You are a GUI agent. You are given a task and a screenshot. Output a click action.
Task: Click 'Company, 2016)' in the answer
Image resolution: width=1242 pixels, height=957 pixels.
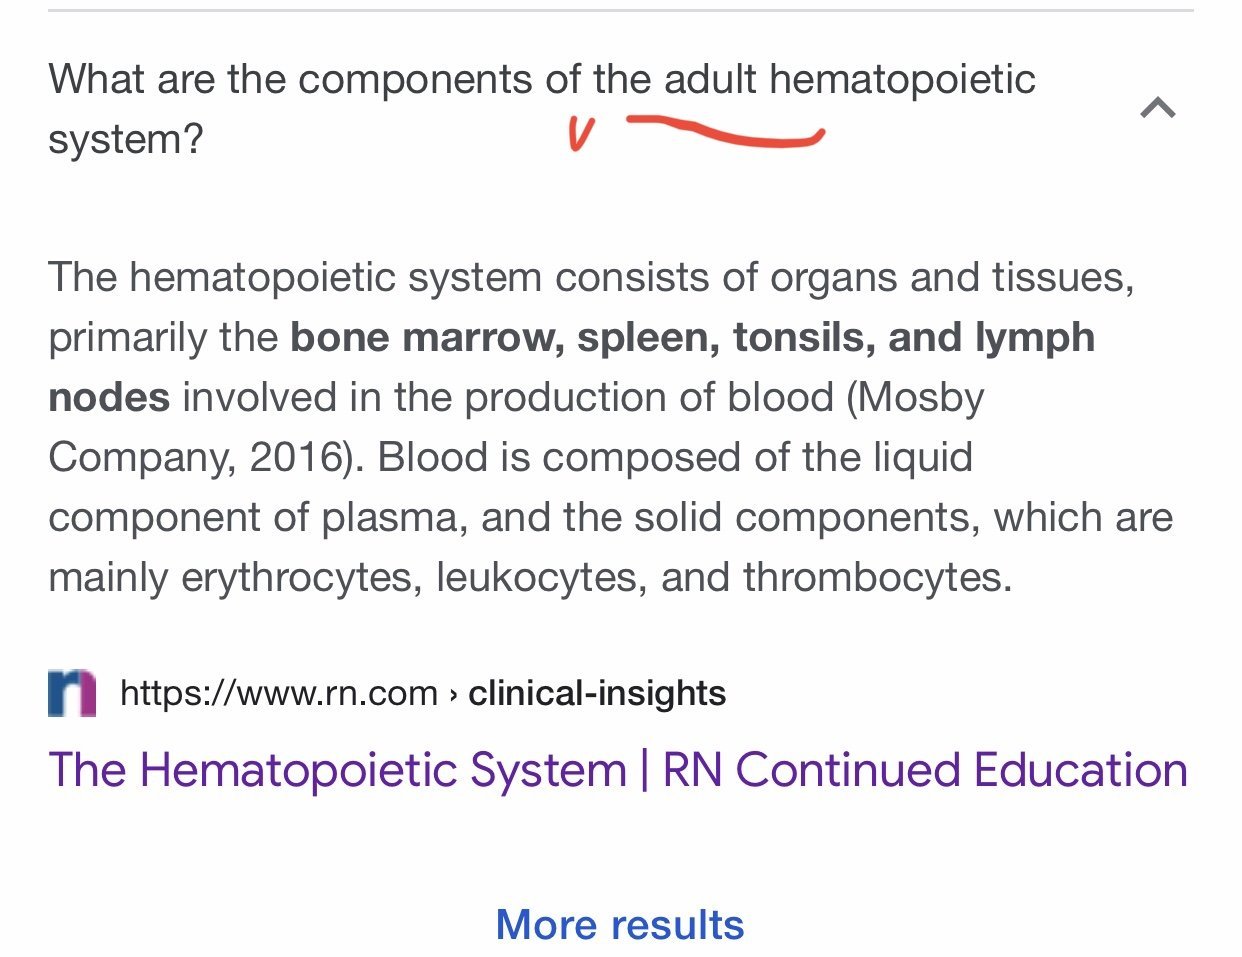click(x=198, y=458)
